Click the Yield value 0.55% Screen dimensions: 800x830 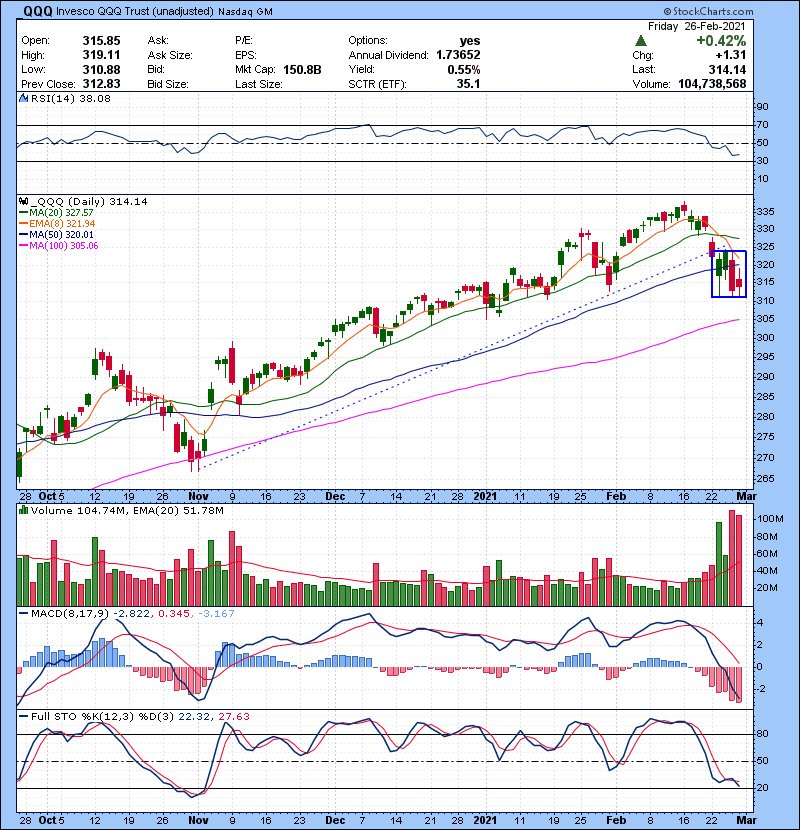464,70
